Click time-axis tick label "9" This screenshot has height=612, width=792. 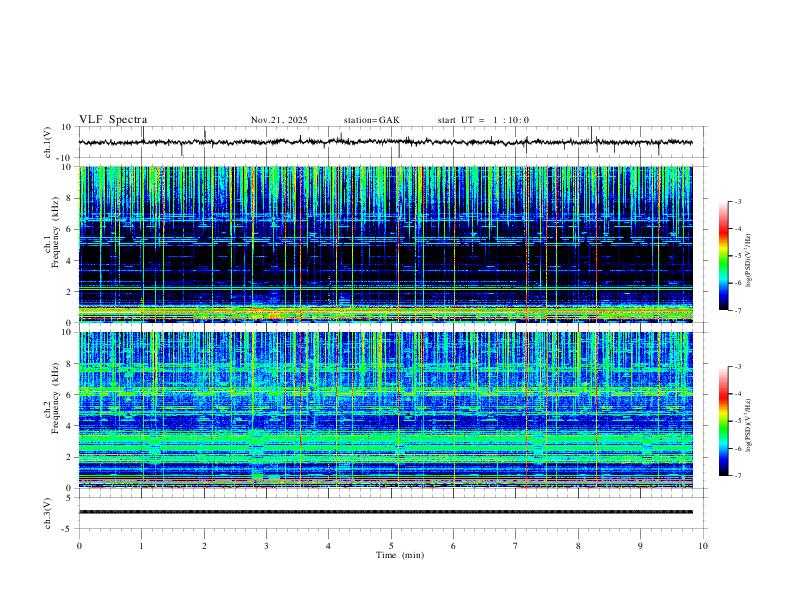640,546
